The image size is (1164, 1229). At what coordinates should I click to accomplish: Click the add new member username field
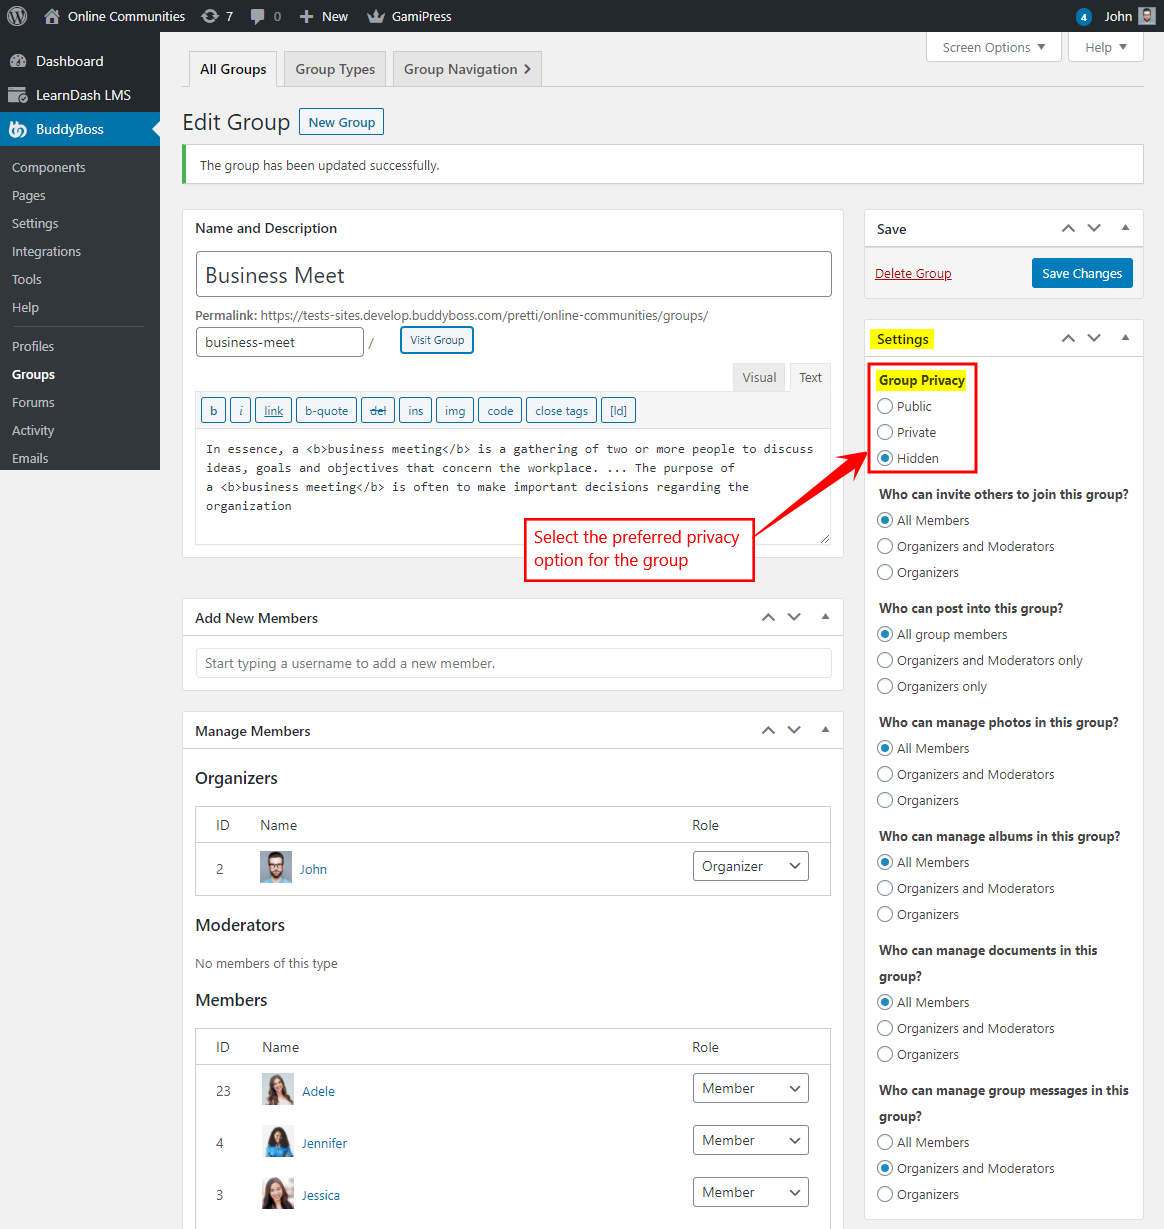tap(513, 663)
